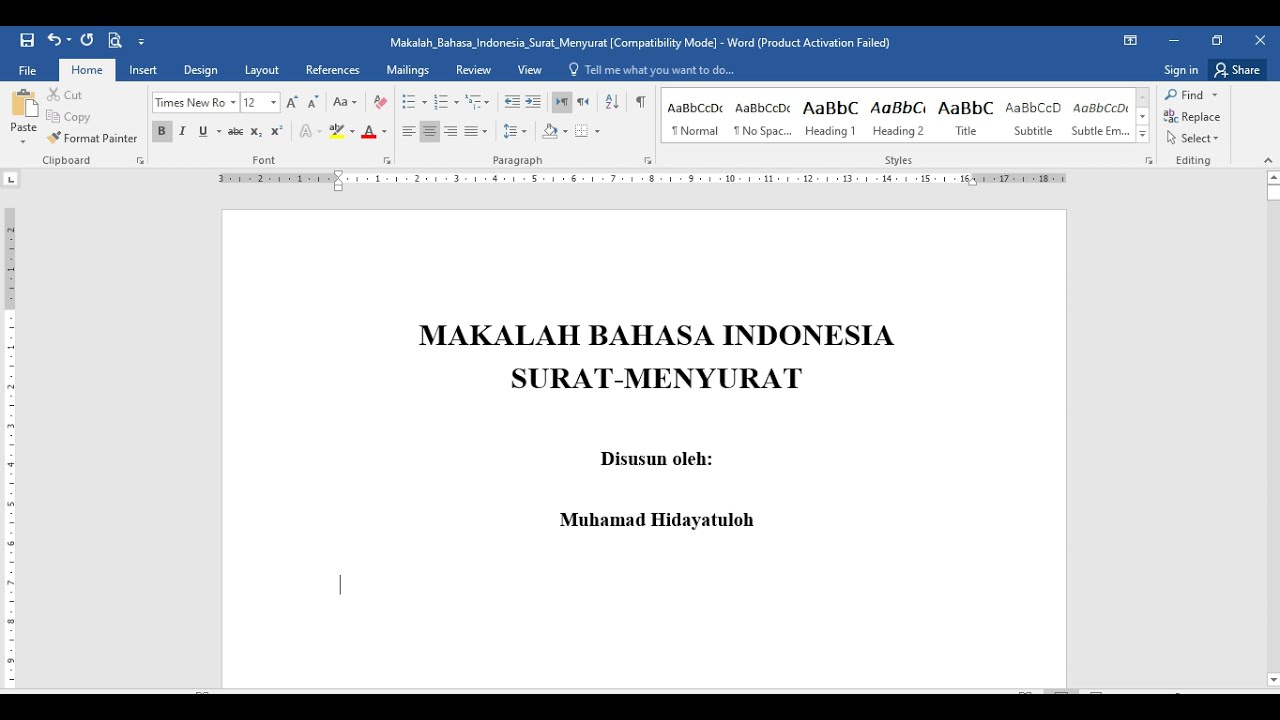Switch to the Insert tab
The image size is (1280, 720).
pos(143,70)
